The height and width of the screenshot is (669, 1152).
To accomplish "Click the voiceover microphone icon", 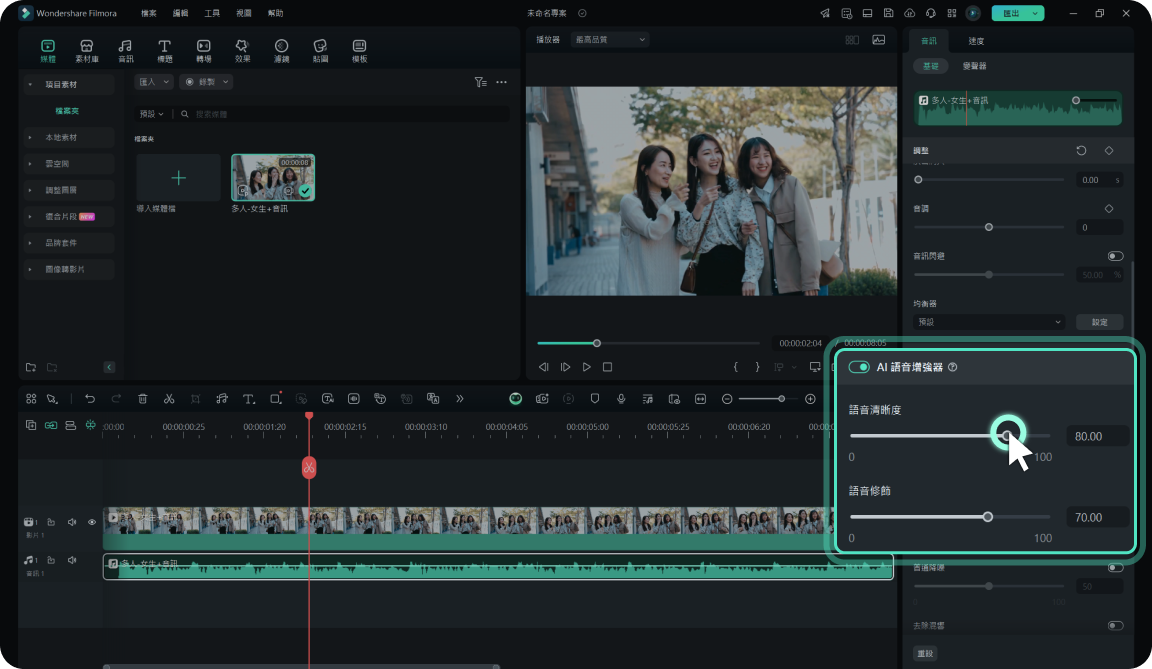I will click(621, 399).
